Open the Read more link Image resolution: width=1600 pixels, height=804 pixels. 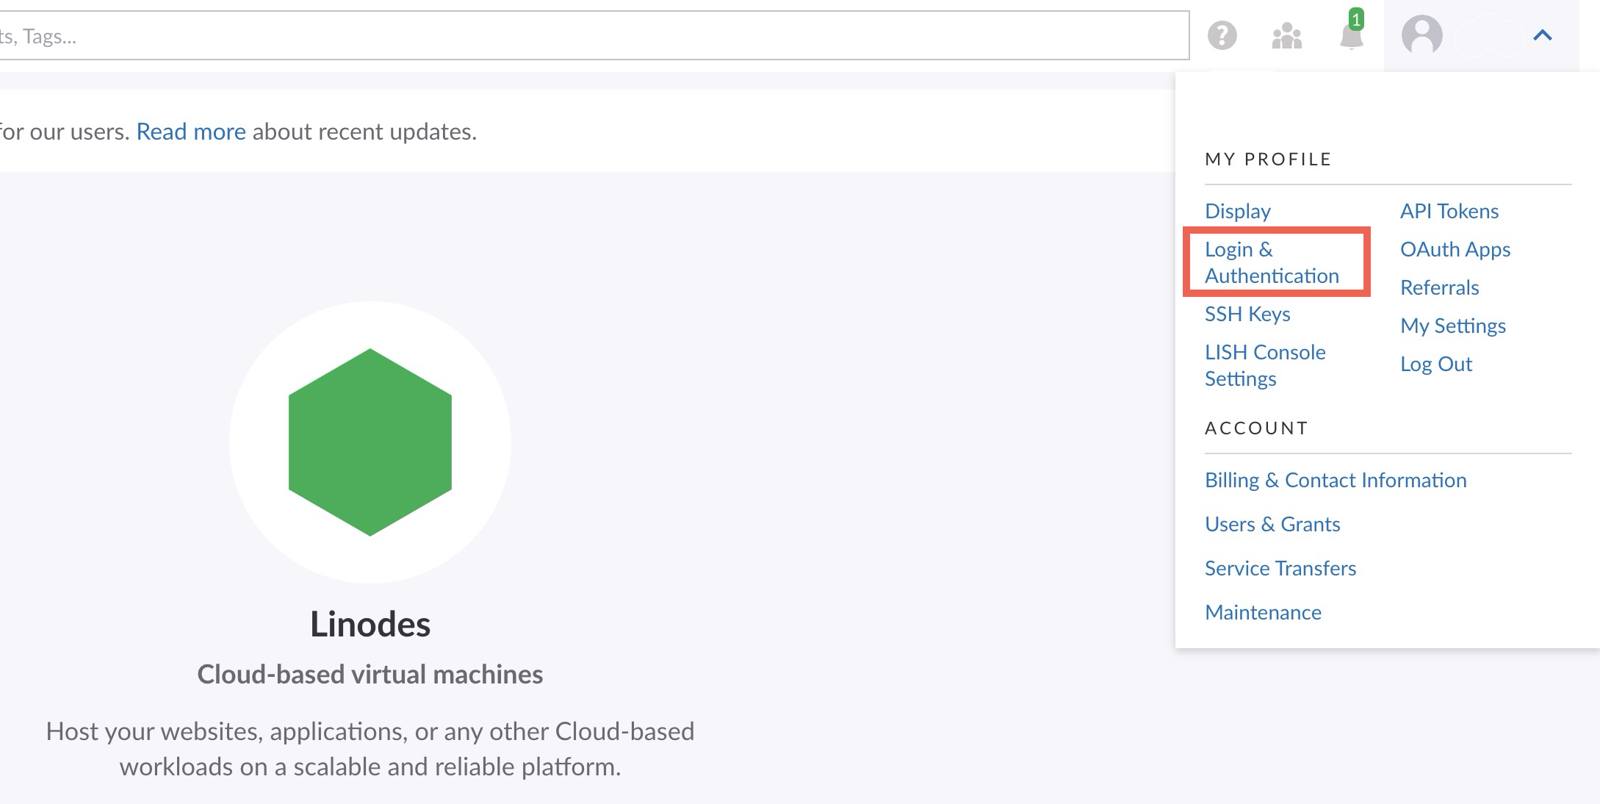point(190,132)
